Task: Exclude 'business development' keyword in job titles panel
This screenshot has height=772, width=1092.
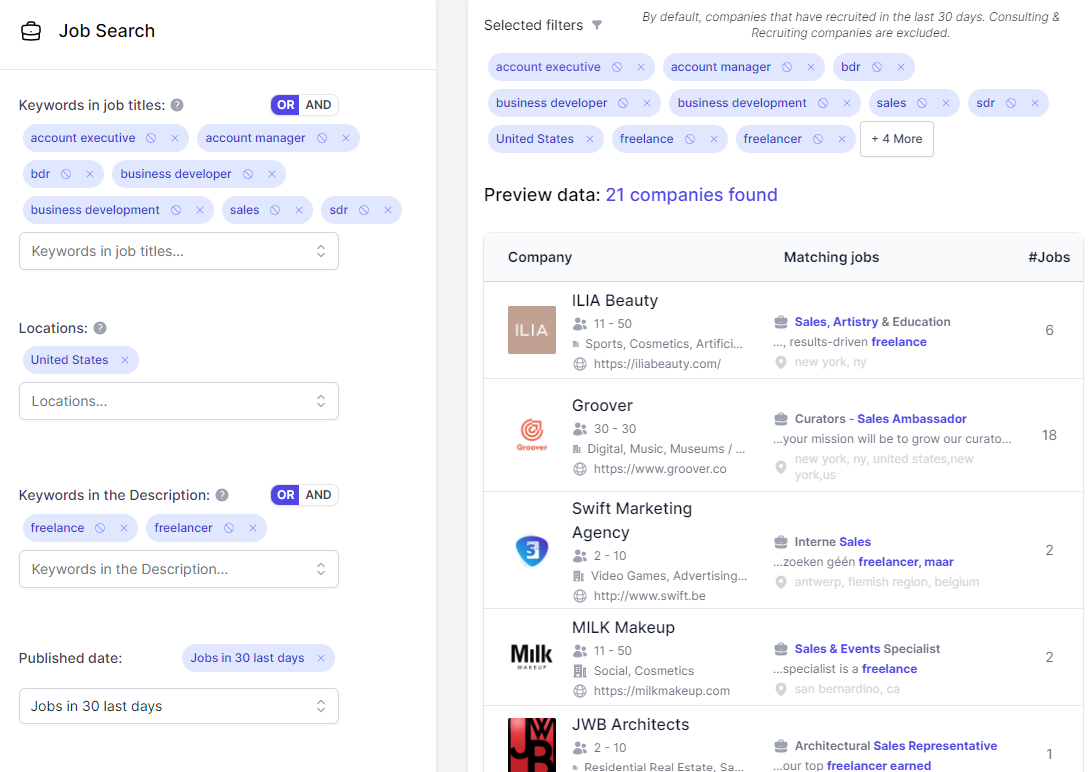Action: coord(176,210)
